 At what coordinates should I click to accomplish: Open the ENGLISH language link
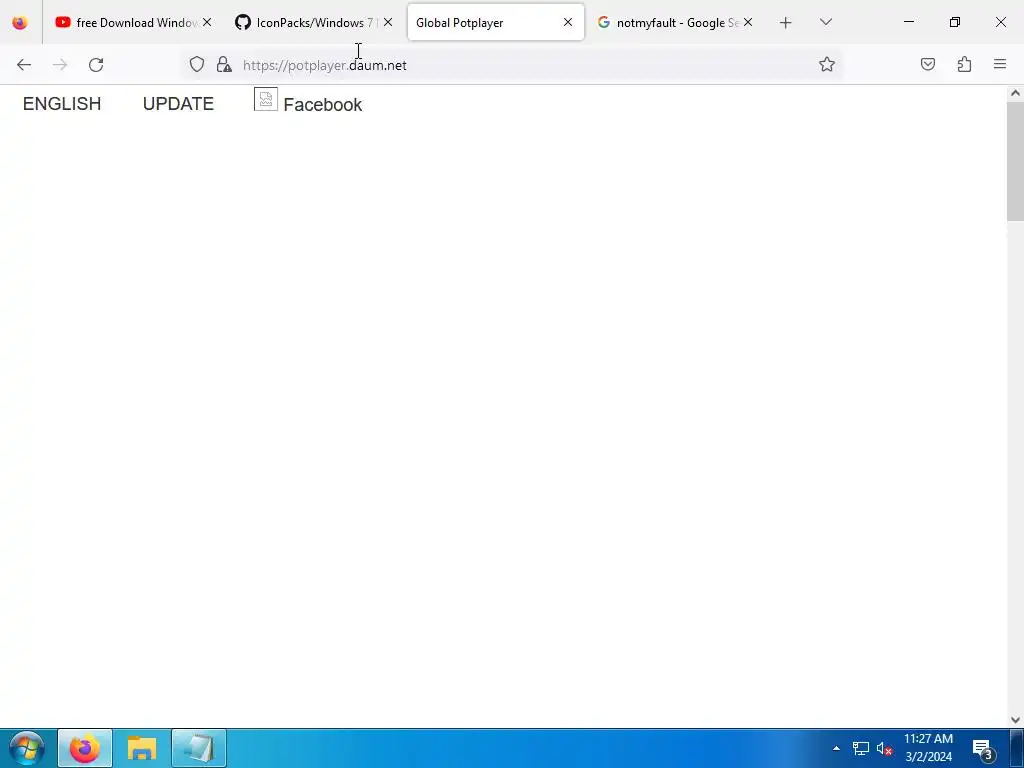(x=62, y=104)
